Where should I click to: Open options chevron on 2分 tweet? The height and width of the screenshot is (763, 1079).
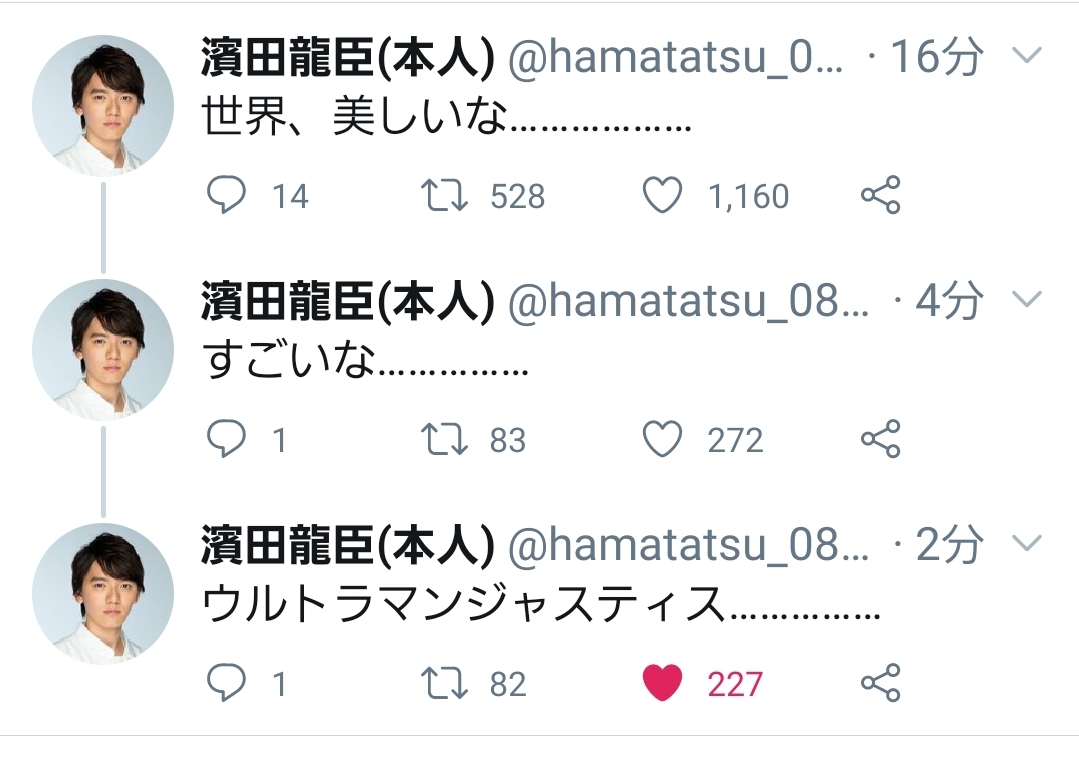click(x=1028, y=543)
